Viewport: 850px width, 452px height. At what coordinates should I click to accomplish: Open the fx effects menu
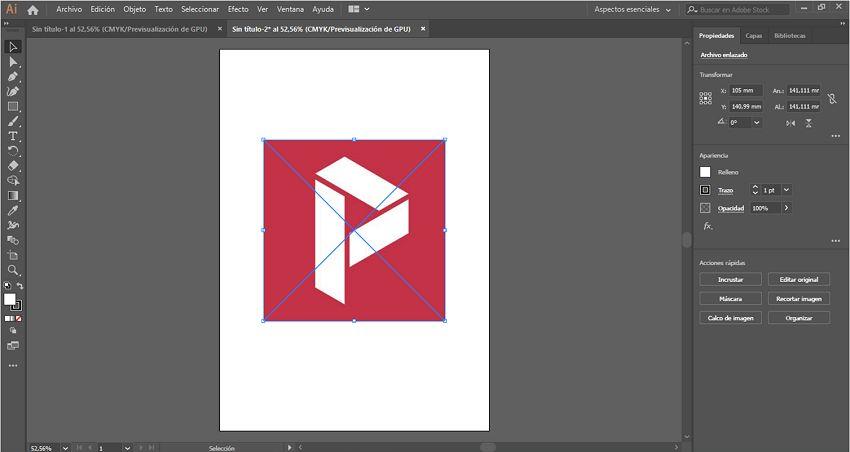point(707,227)
